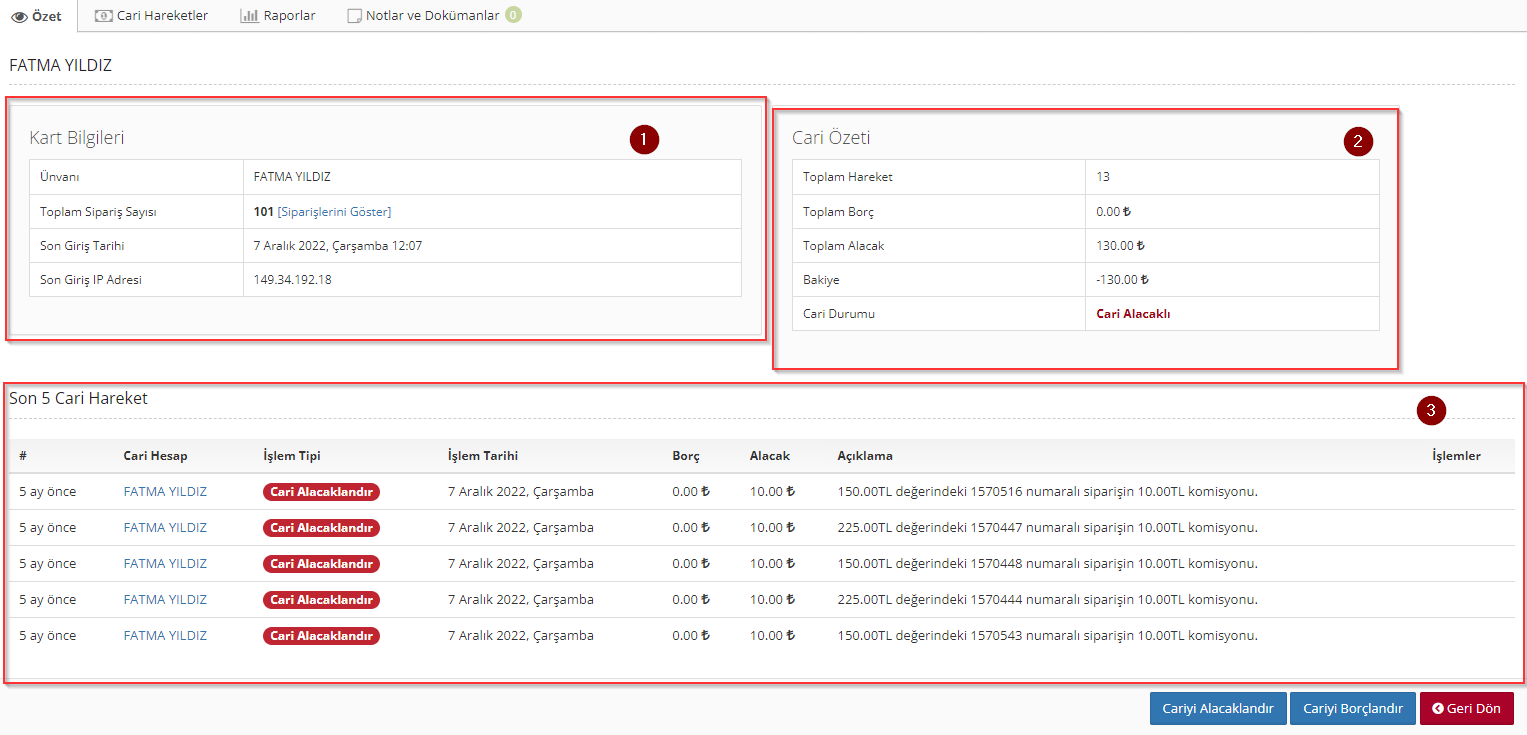Click the note icon beside Notlar ve Dokümanlar
The height and width of the screenshot is (735, 1527).
pos(354,16)
